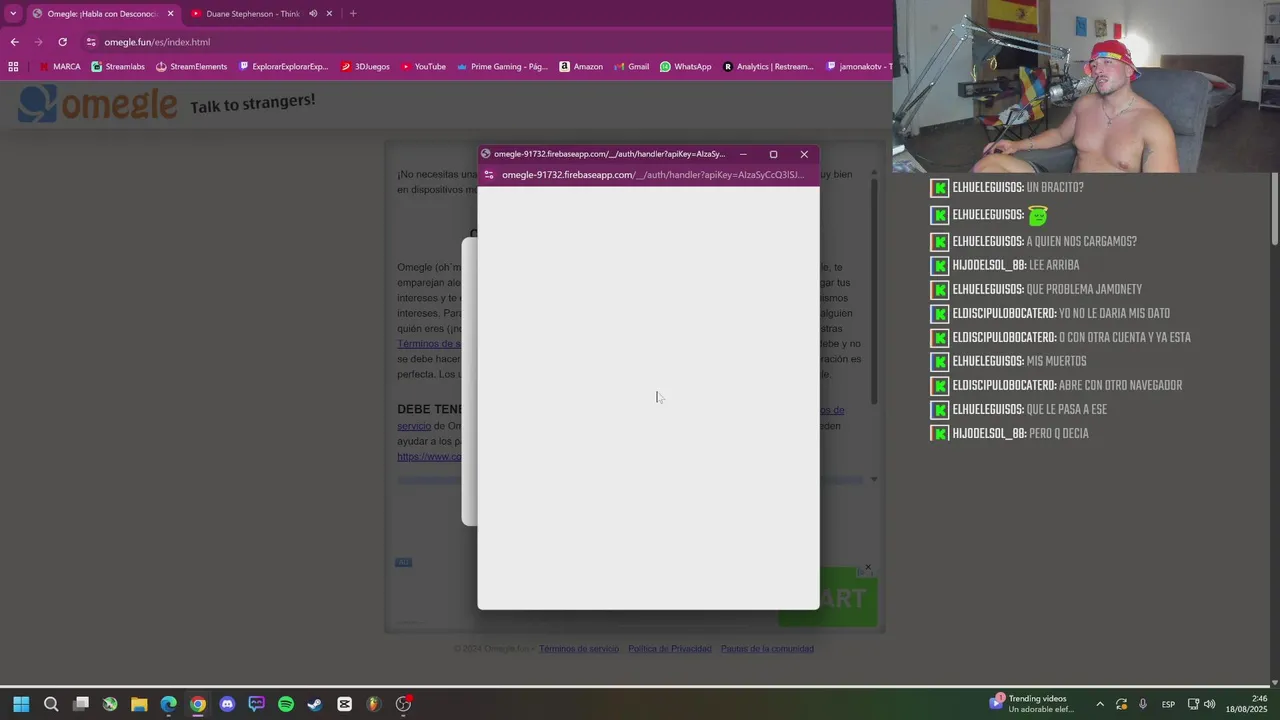This screenshot has height=720, width=1280.
Task: Open the Chrome tab search dropdown
Action: point(13,13)
